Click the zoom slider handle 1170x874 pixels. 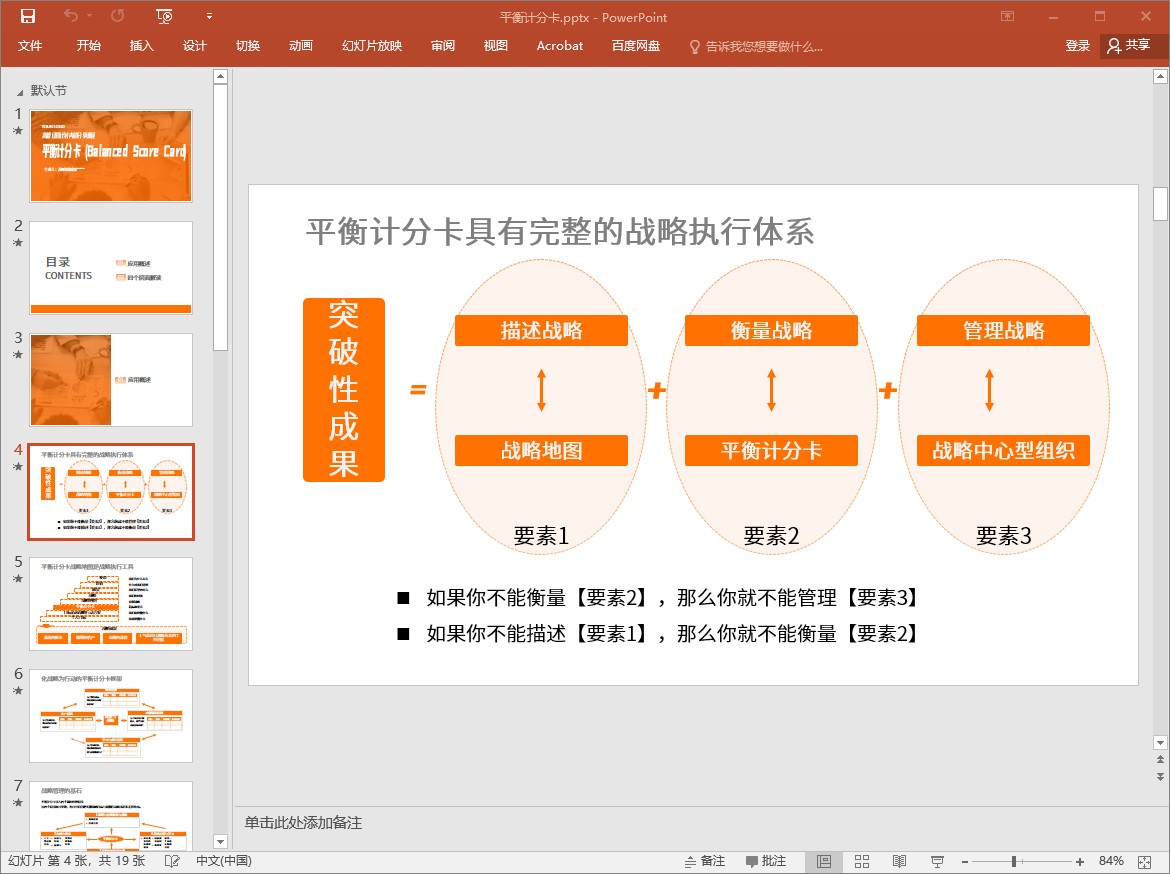tap(1014, 861)
